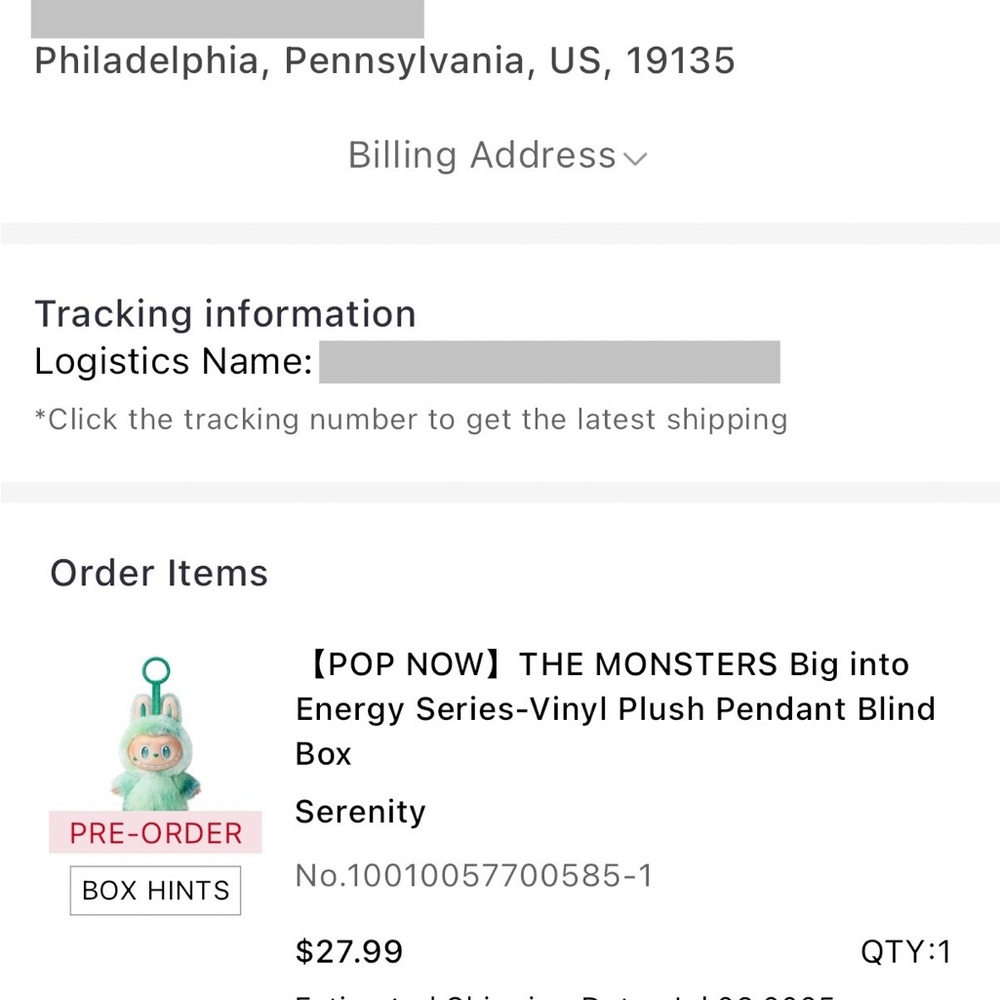This screenshot has width=1000, height=1000.
Task: Click the Order Items heading
Action: point(159,573)
